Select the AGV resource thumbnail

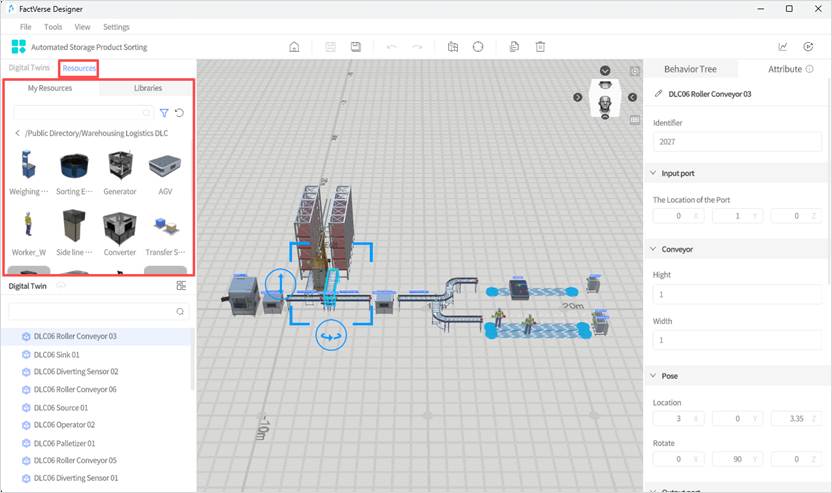tap(165, 171)
